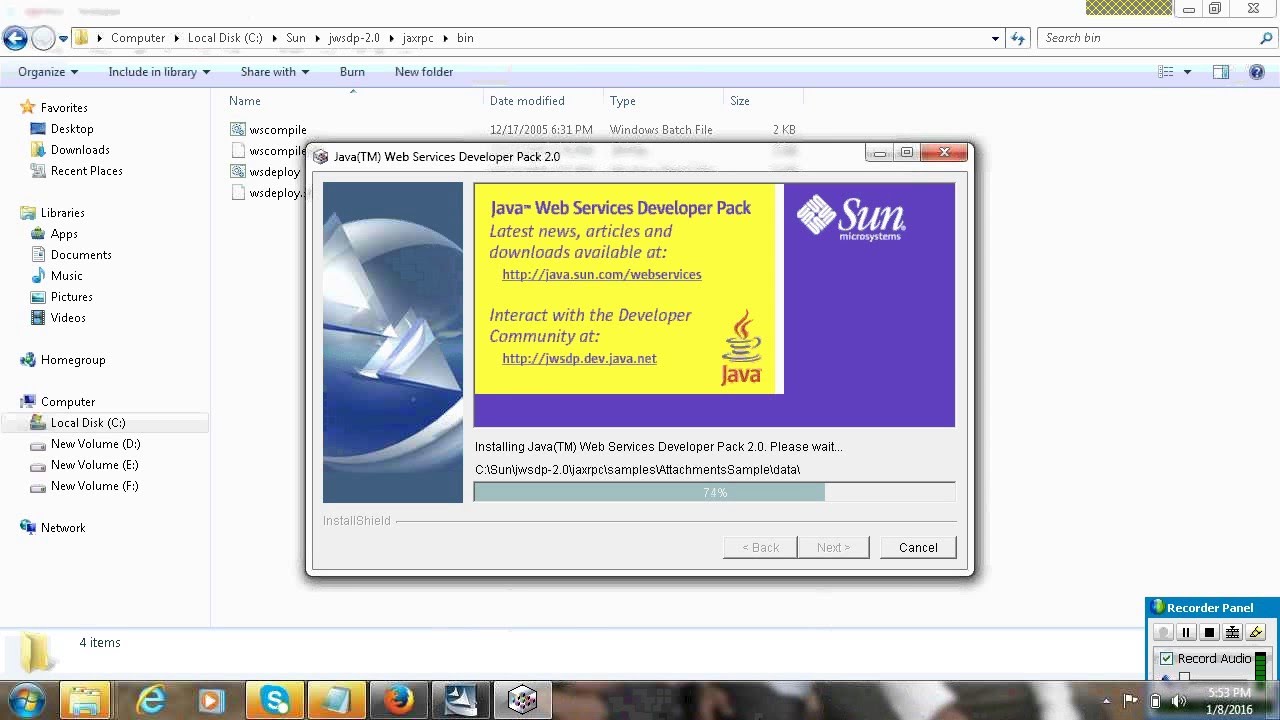Select Homegroup in navigation pane

pos(73,360)
